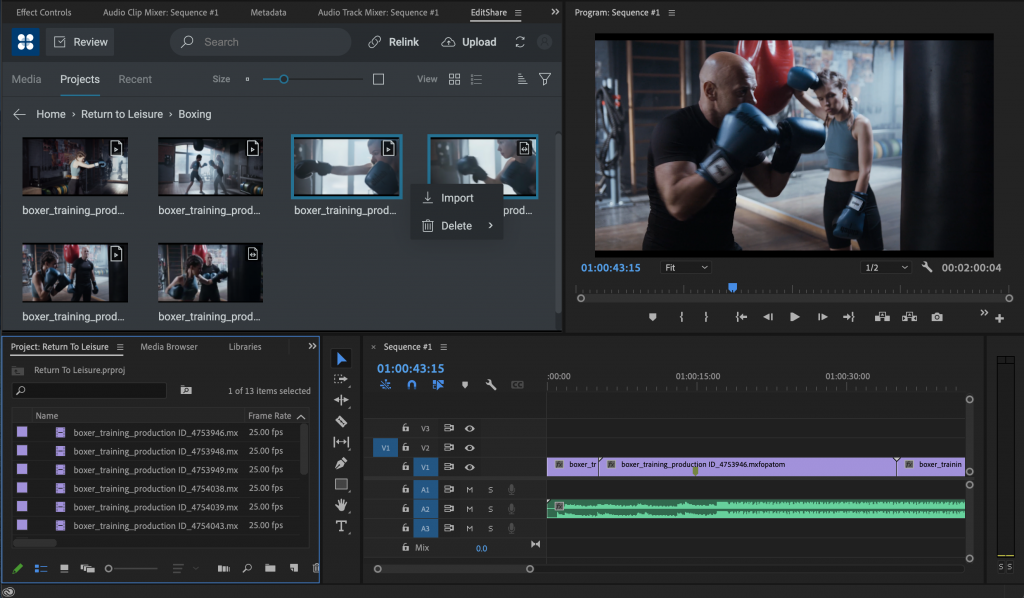This screenshot has height=598, width=1024.
Task: Toggle snap in the timeline
Action: click(413, 385)
